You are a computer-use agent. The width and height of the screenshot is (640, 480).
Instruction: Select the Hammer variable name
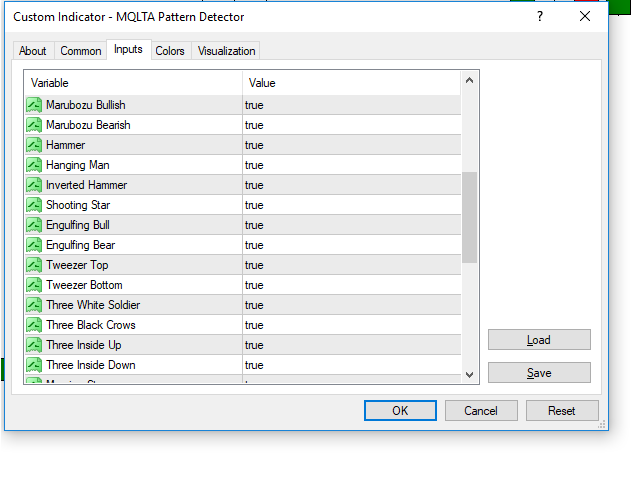66,145
